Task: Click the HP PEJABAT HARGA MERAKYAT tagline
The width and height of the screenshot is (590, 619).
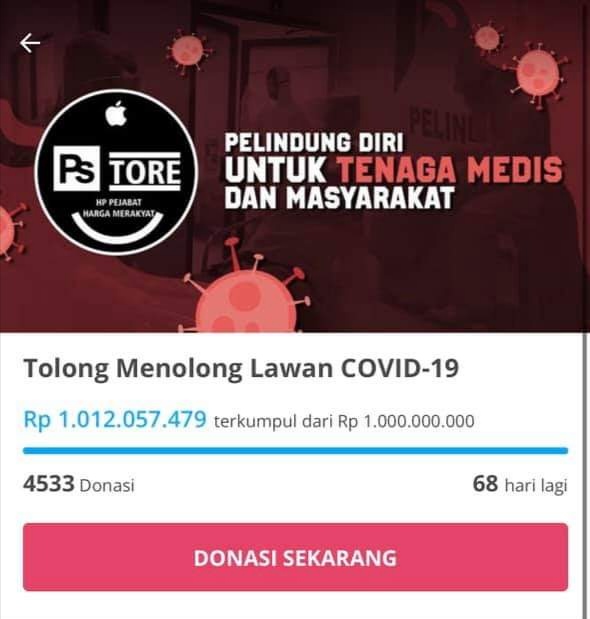Action: coord(118,208)
